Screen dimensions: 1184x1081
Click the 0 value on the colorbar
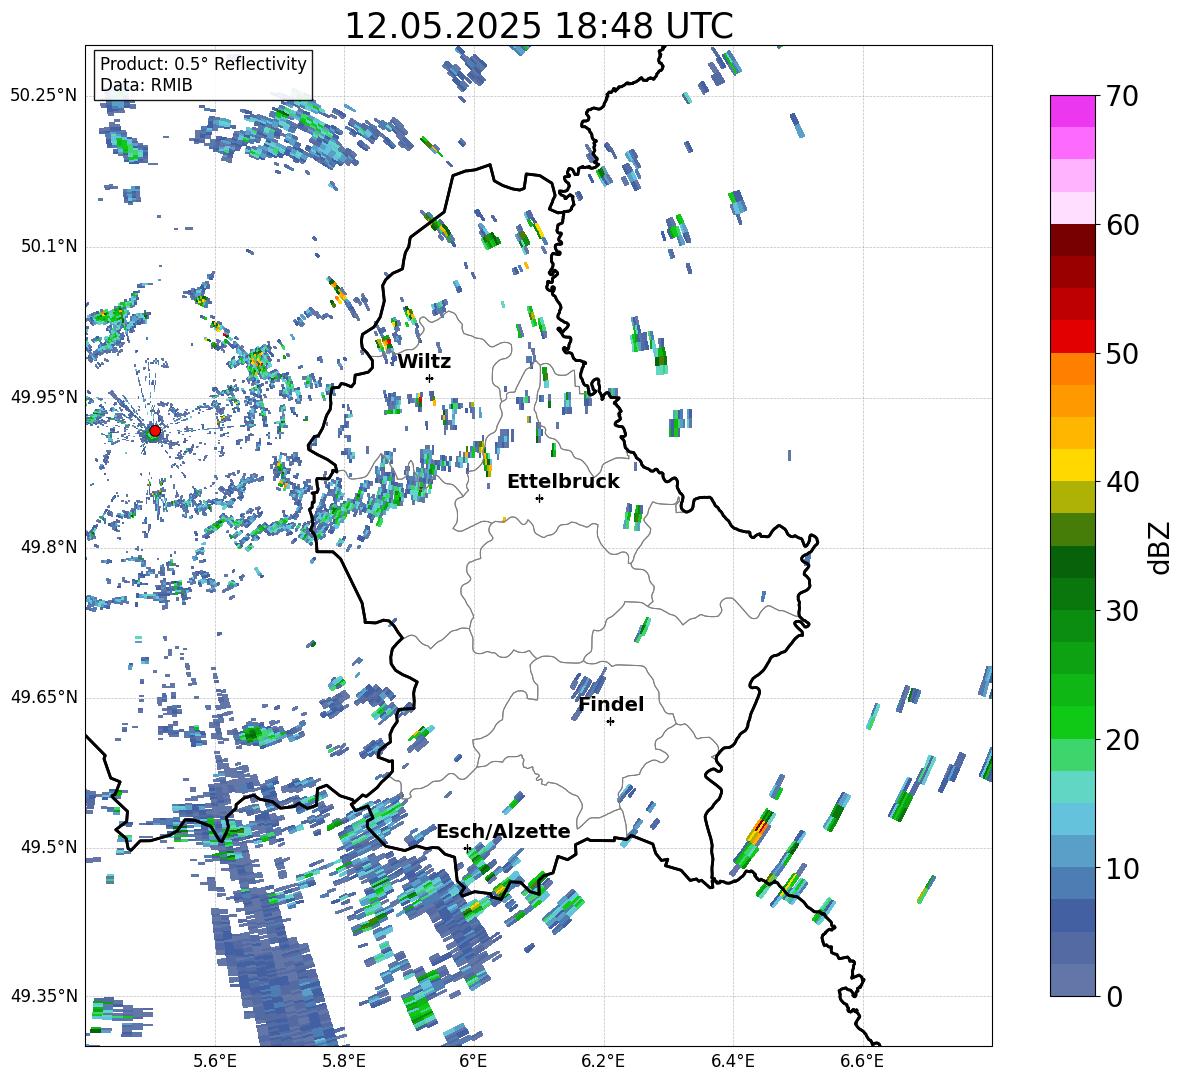pos(1114,996)
